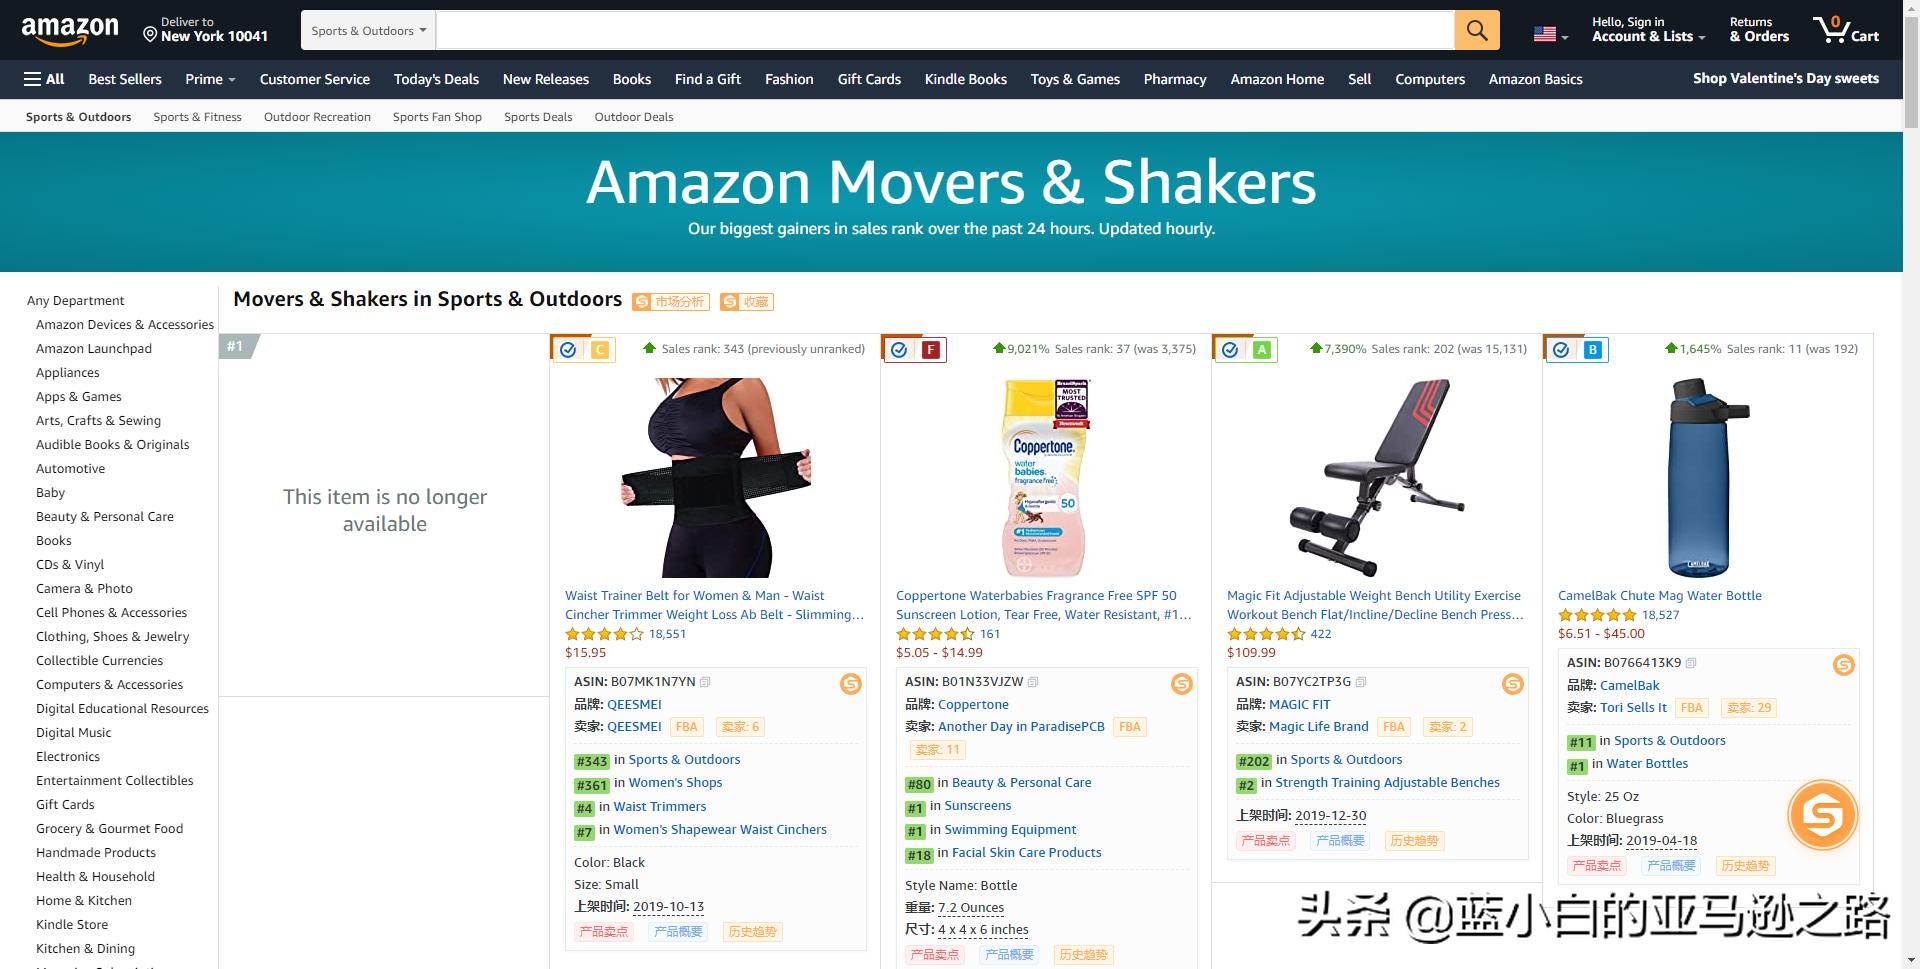Expand the country flag language selector
Image resolution: width=1920 pixels, height=969 pixels.
[x=1551, y=34]
